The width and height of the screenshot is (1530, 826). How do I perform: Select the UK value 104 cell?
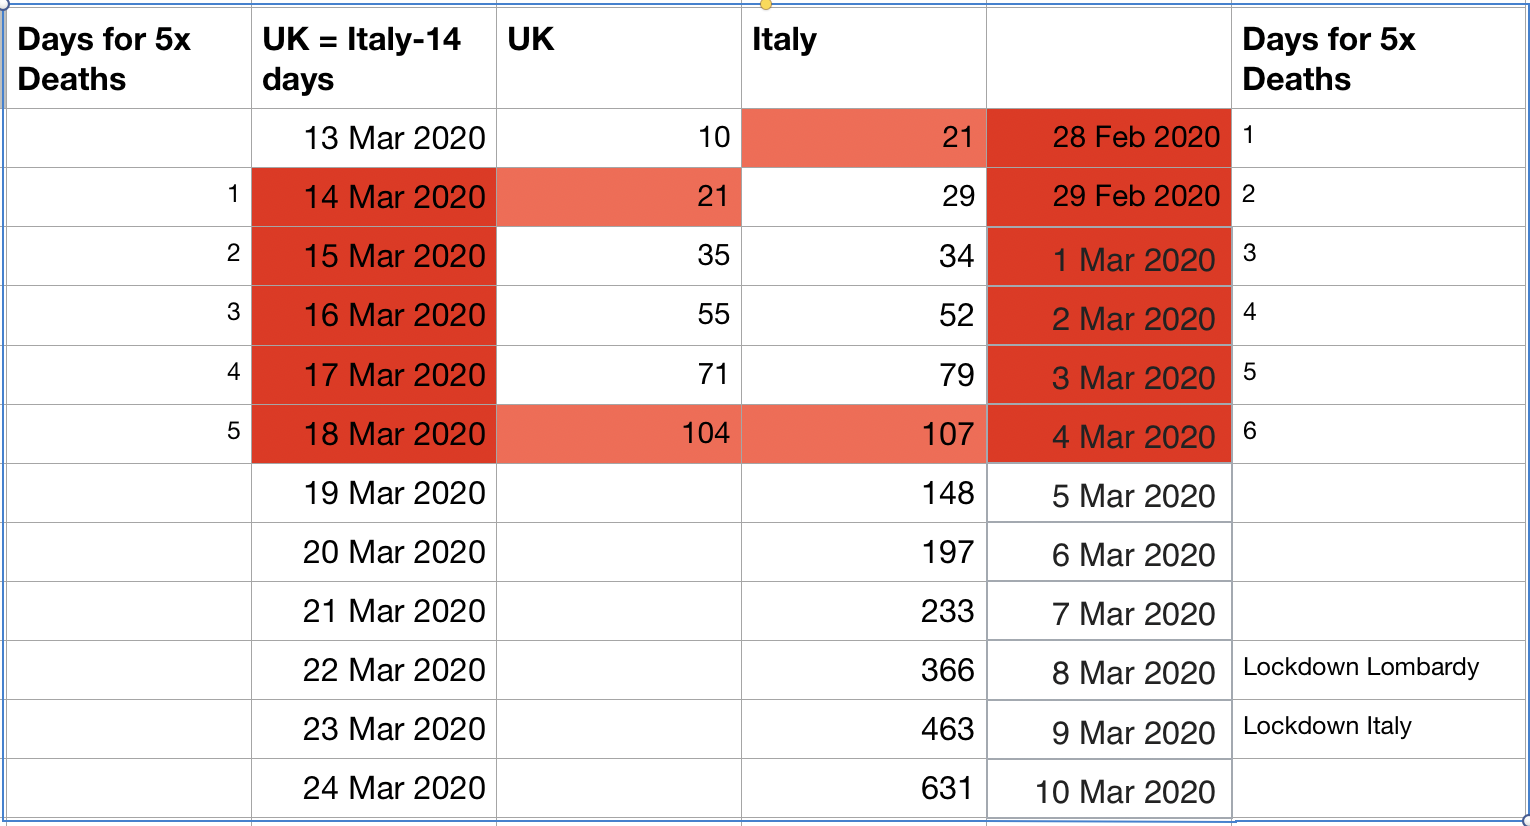[x=619, y=434]
